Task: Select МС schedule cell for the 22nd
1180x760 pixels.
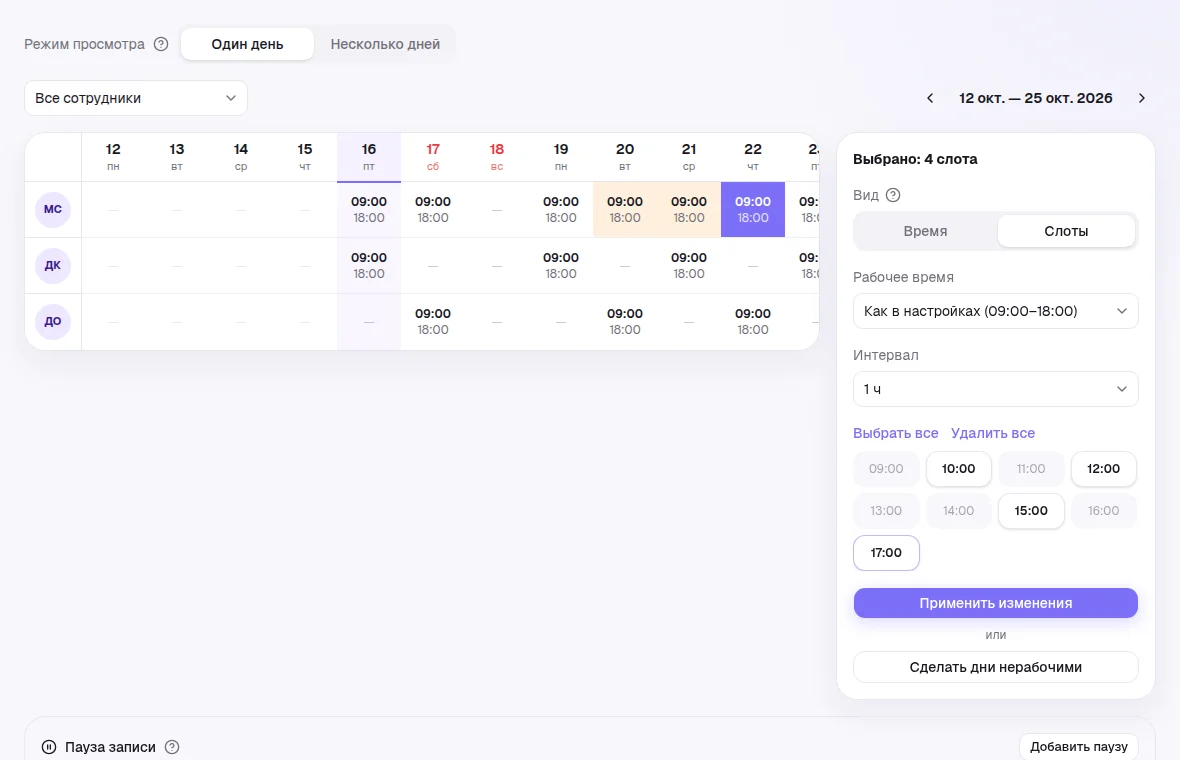Action: (x=753, y=210)
